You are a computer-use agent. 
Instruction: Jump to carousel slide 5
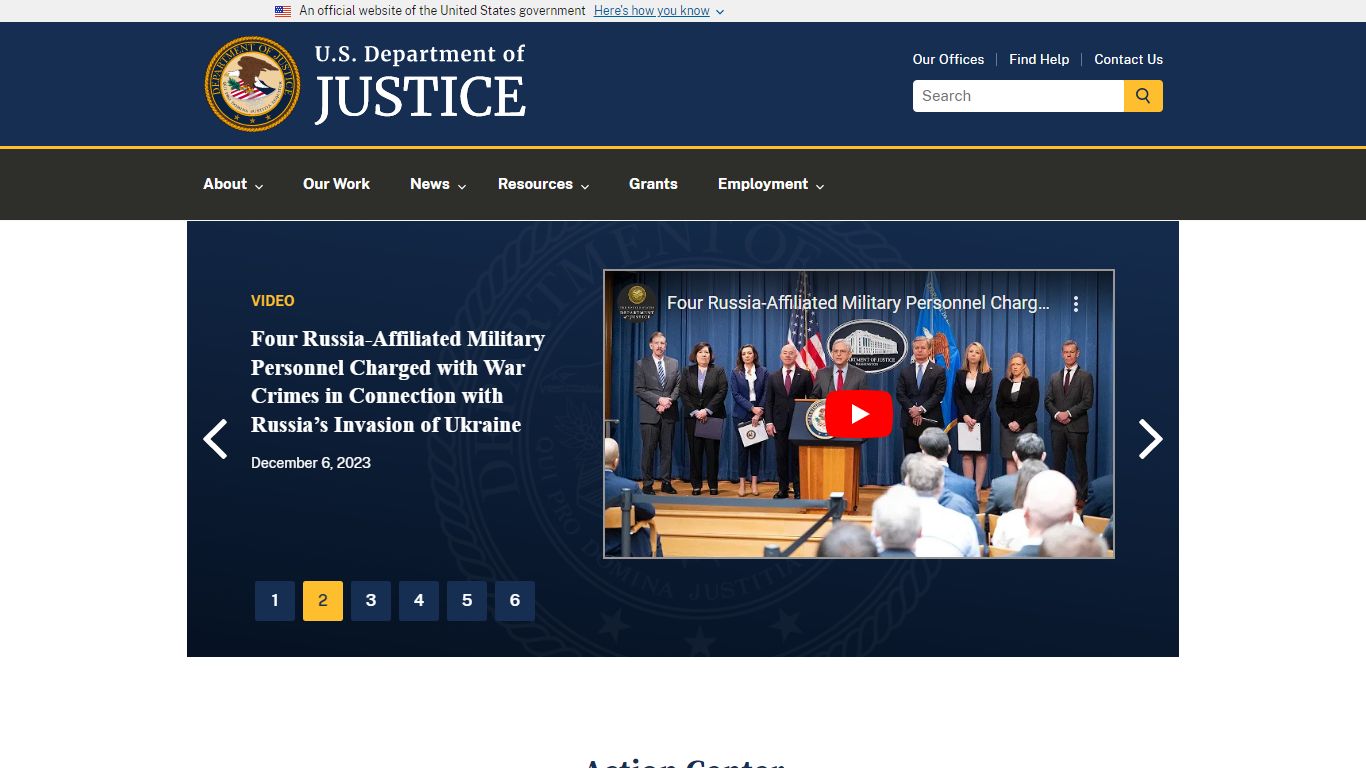pos(467,601)
